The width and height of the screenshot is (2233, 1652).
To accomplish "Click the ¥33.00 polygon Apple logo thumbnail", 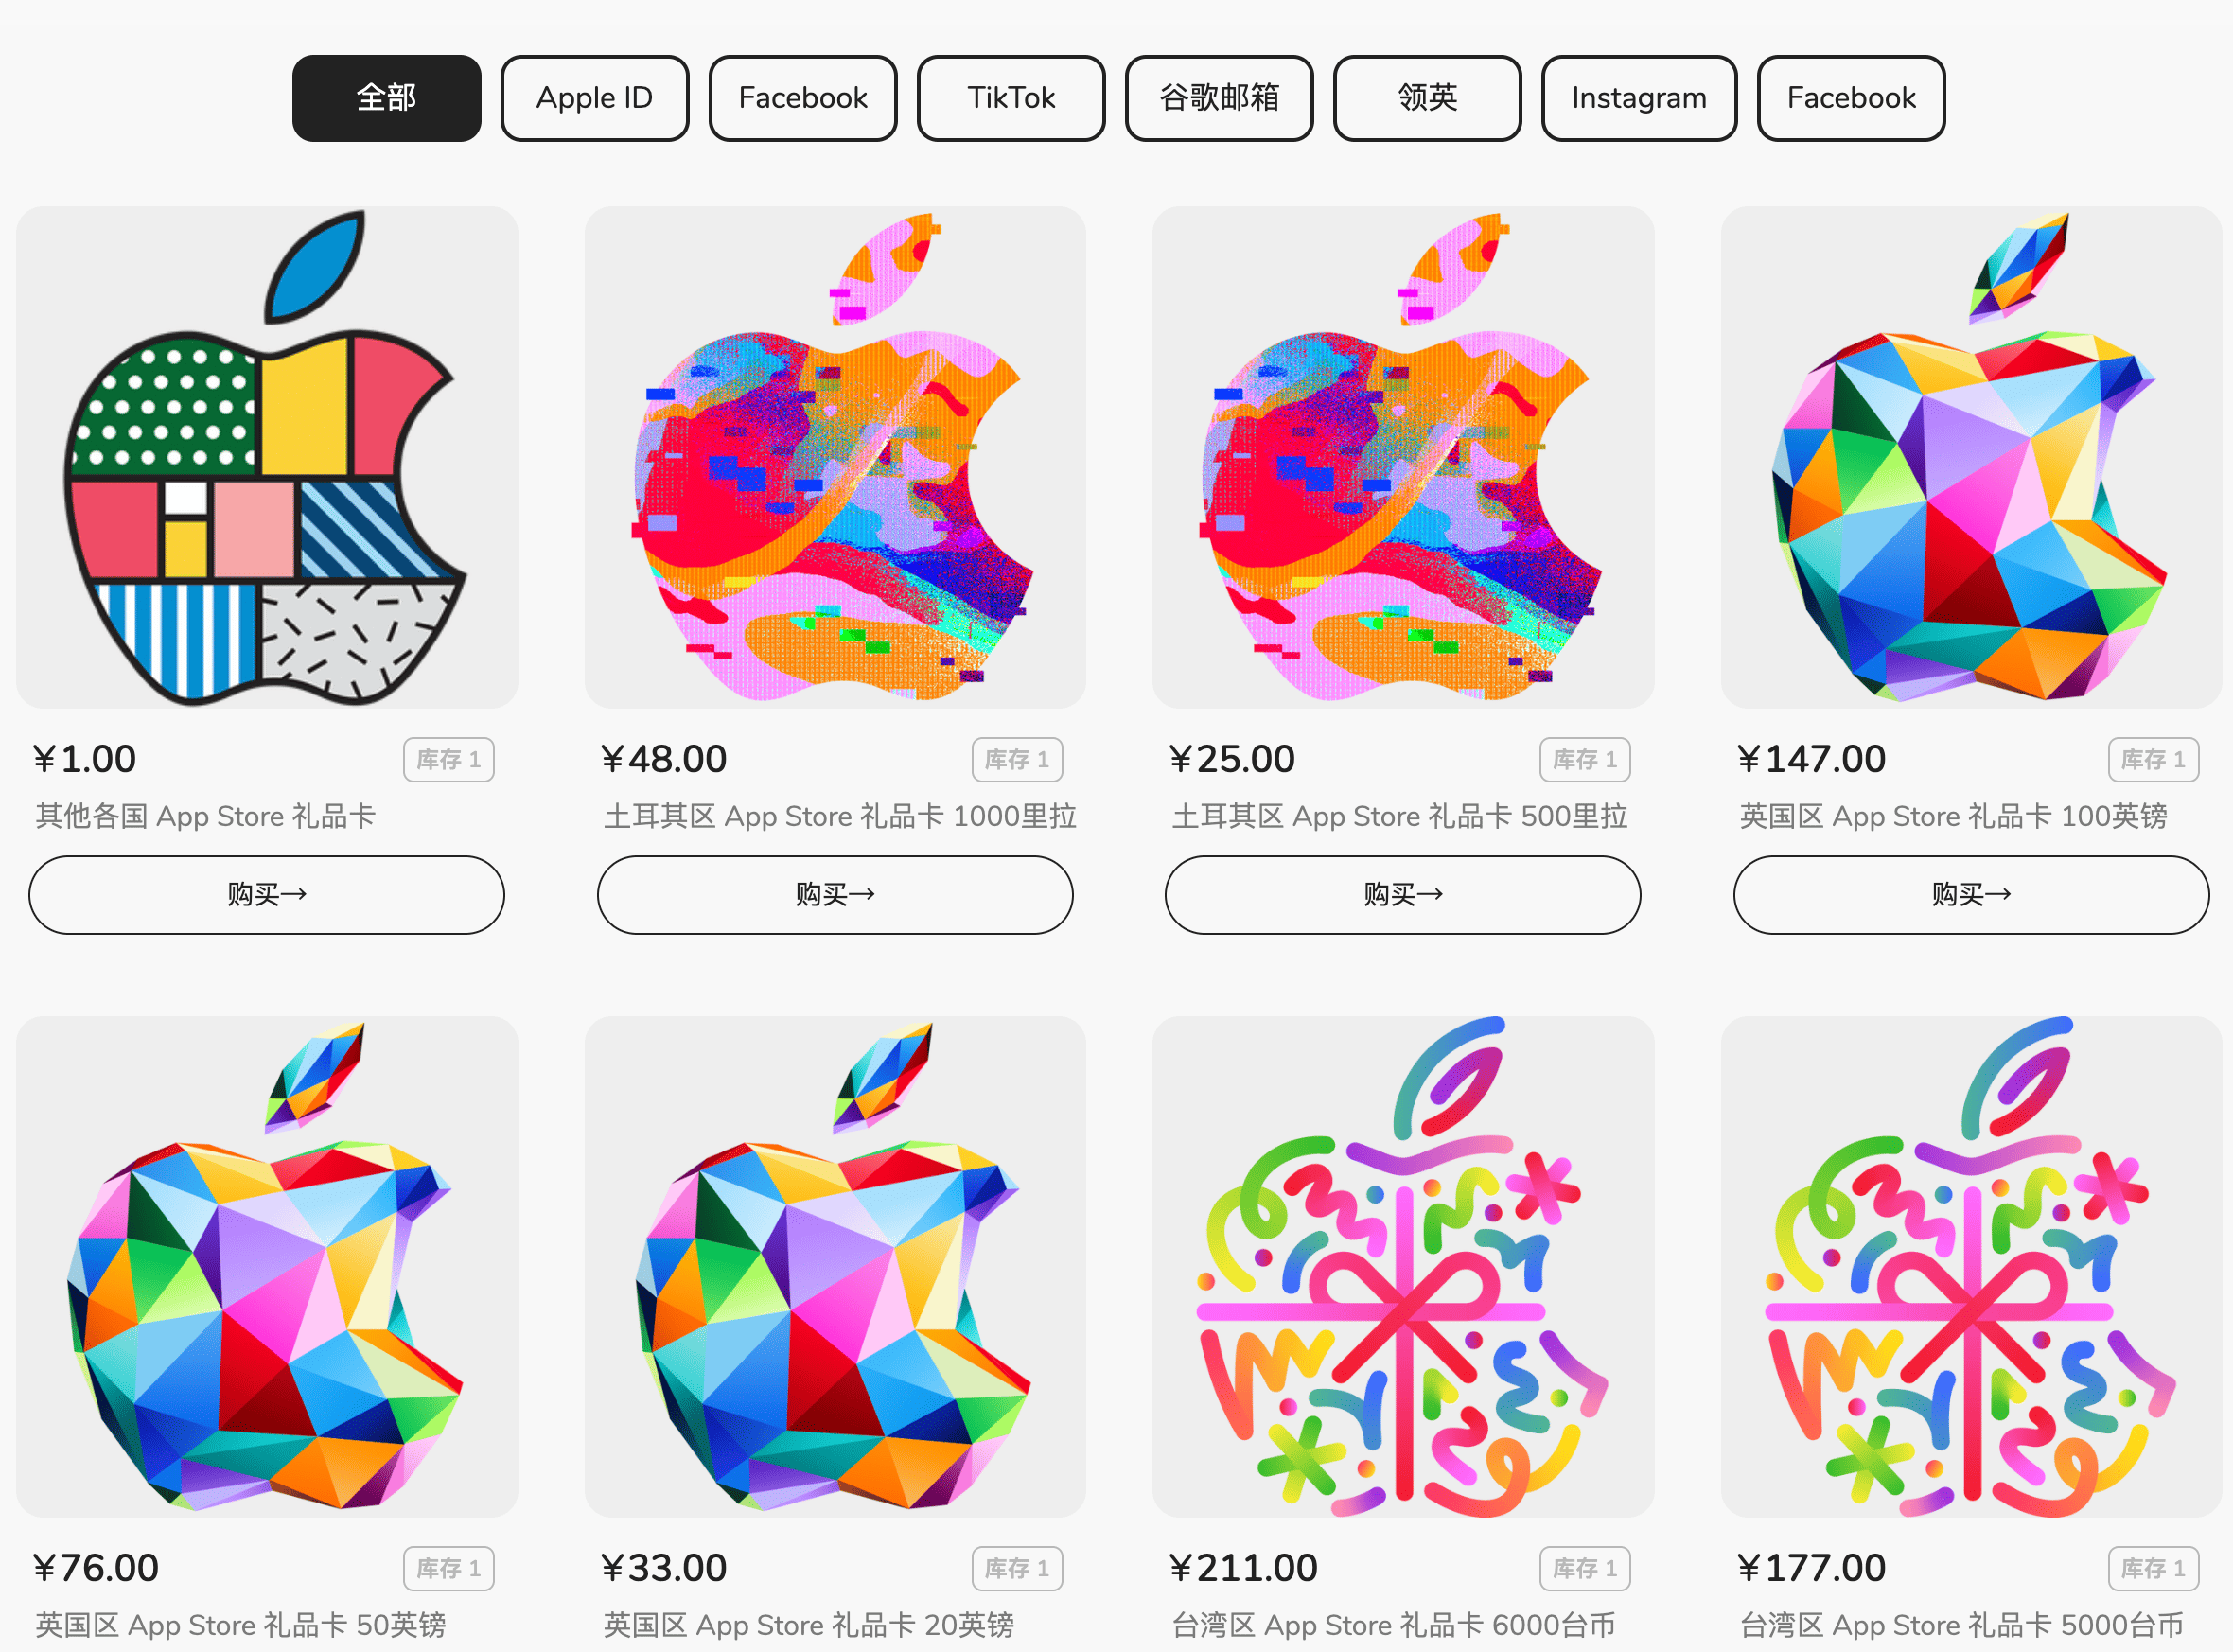I will click(835, 1266).
